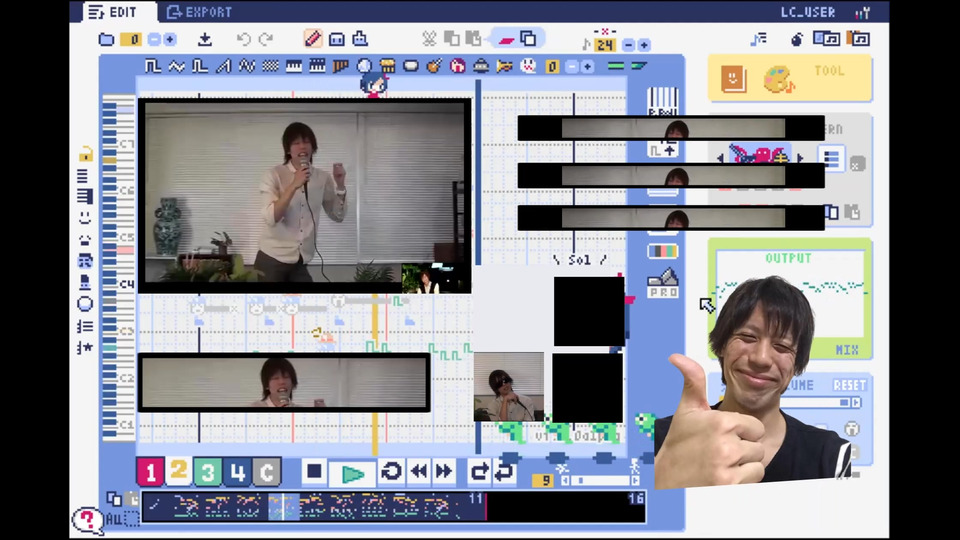Stop playback with the square button
Screen dimensions: 960x540
coord(314,471)
